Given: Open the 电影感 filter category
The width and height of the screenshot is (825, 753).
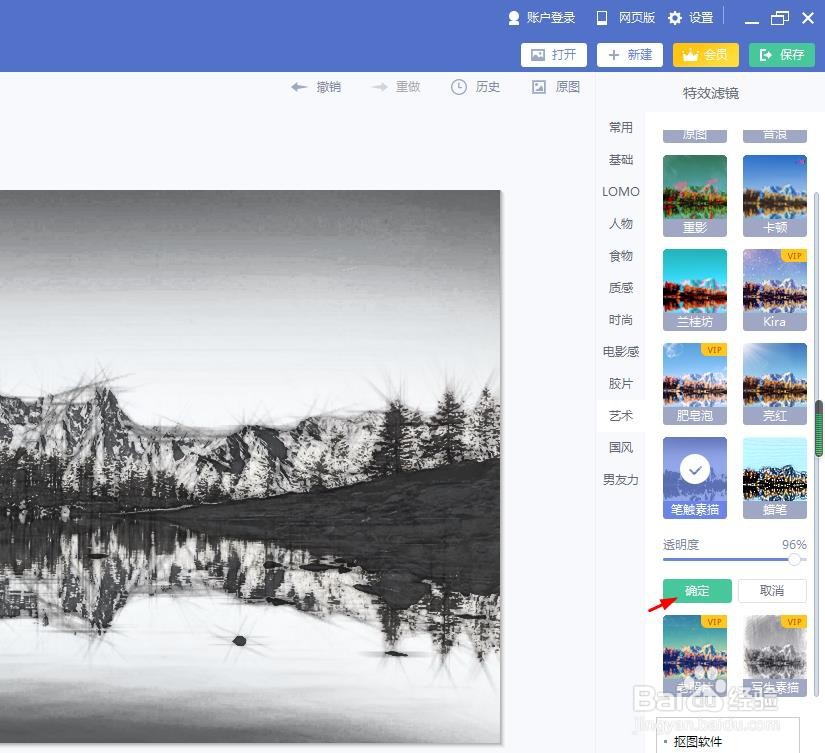Looking at the screenshot, I should point(621,352).
